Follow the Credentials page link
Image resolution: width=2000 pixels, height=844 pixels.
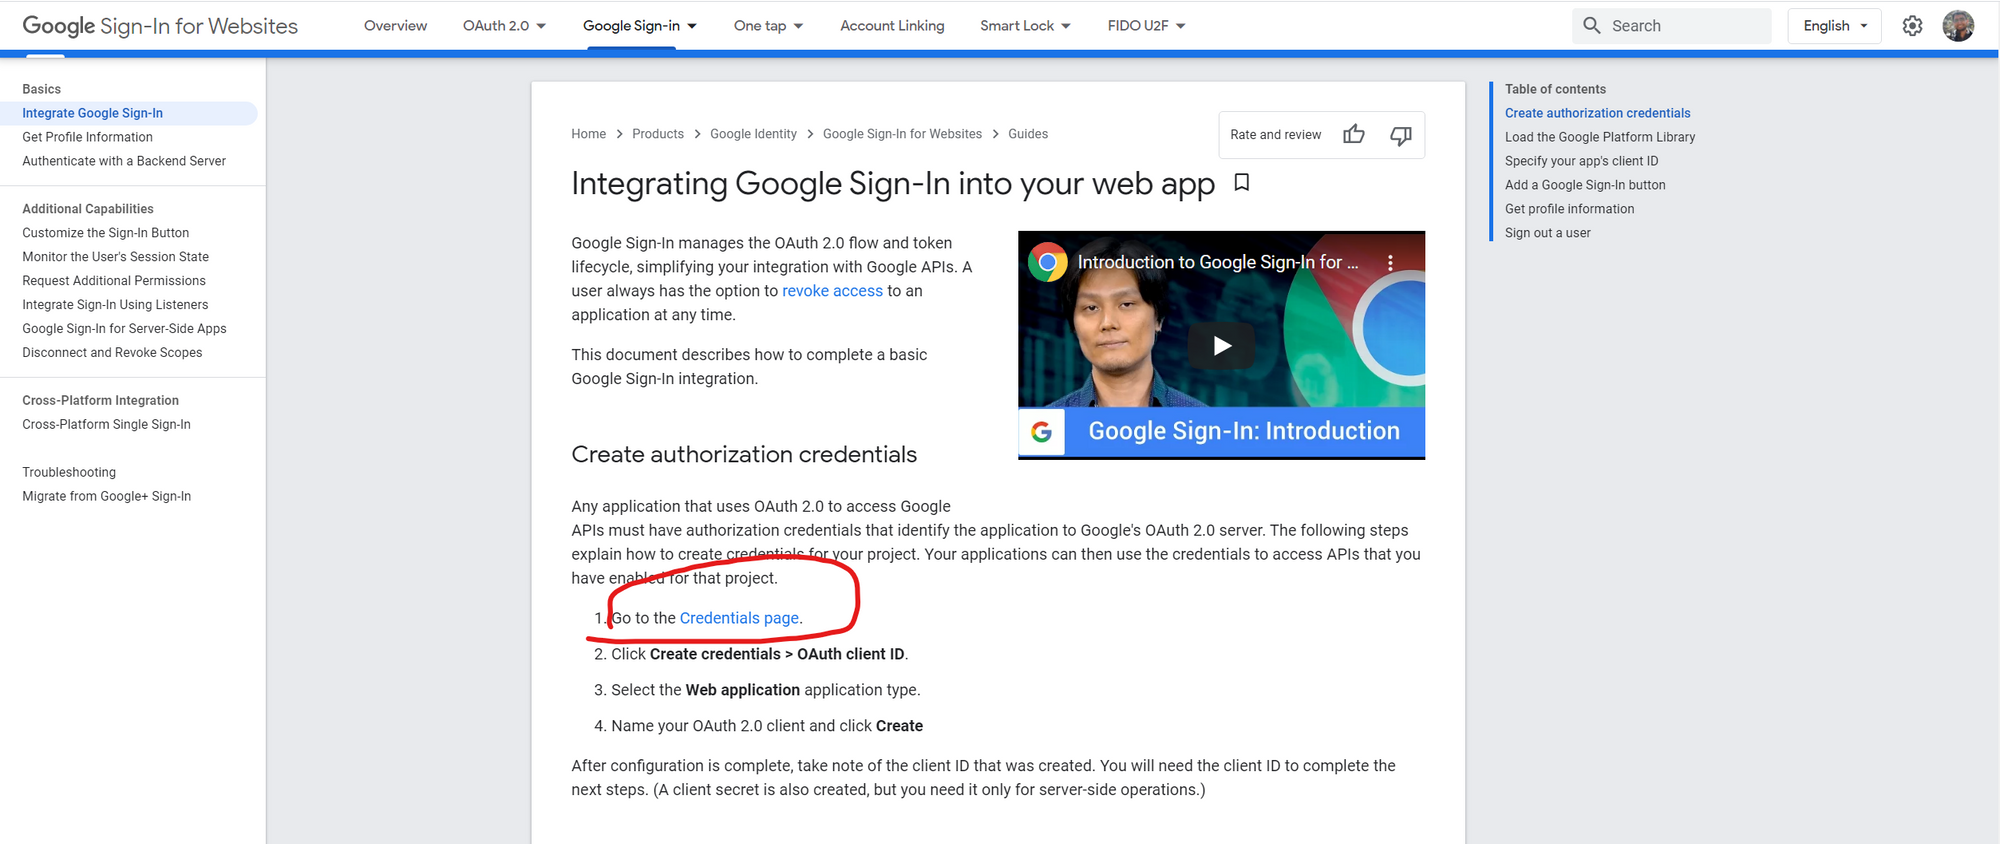[x=739, y=618]
